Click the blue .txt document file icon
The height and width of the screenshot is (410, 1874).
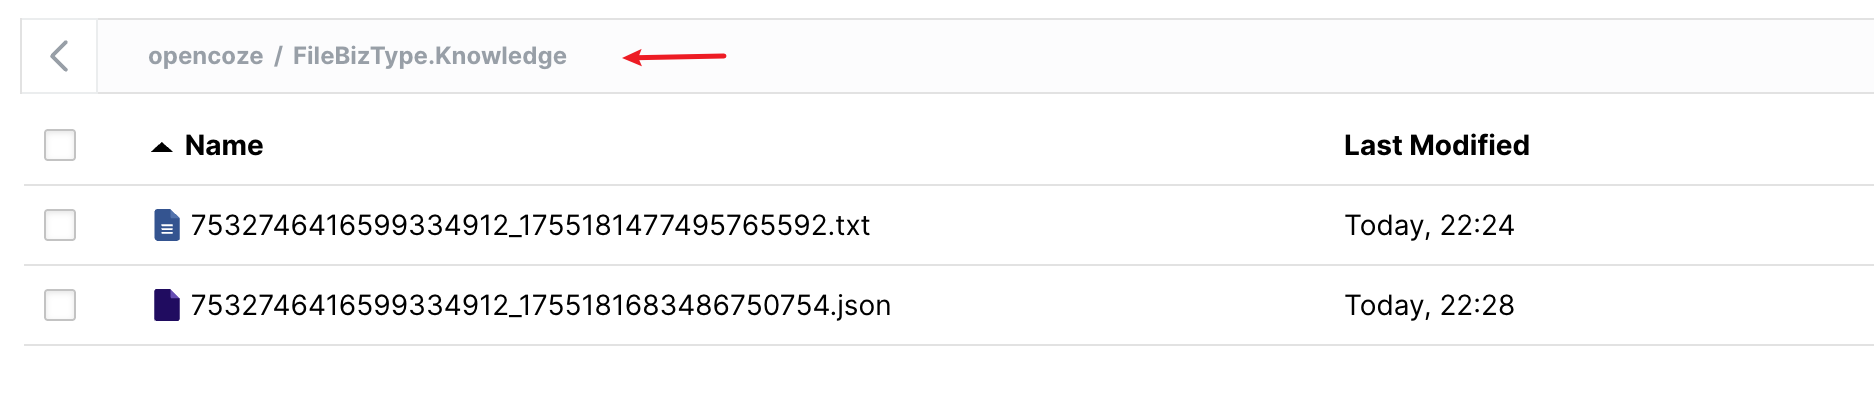pos(167,225)
